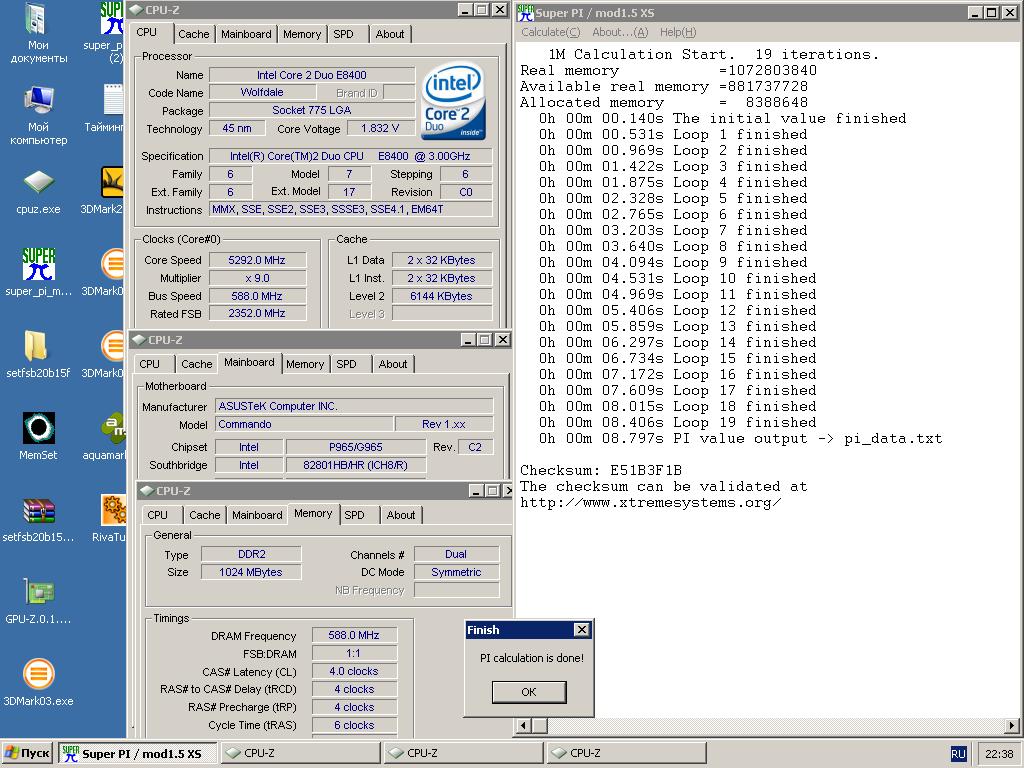The height and width of the screenshot is (768, 1024).
Task: Click the CAS# Latency value 4.0 clocks
Action: click(354, 671)
